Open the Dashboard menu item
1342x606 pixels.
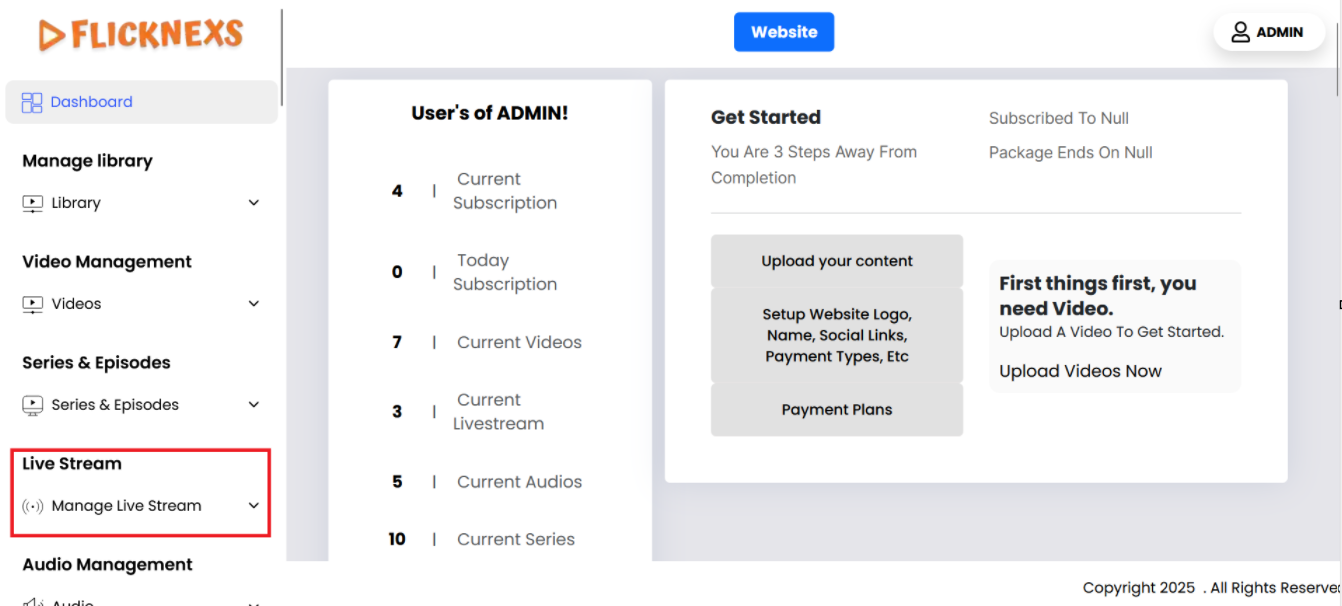[91, 102]
